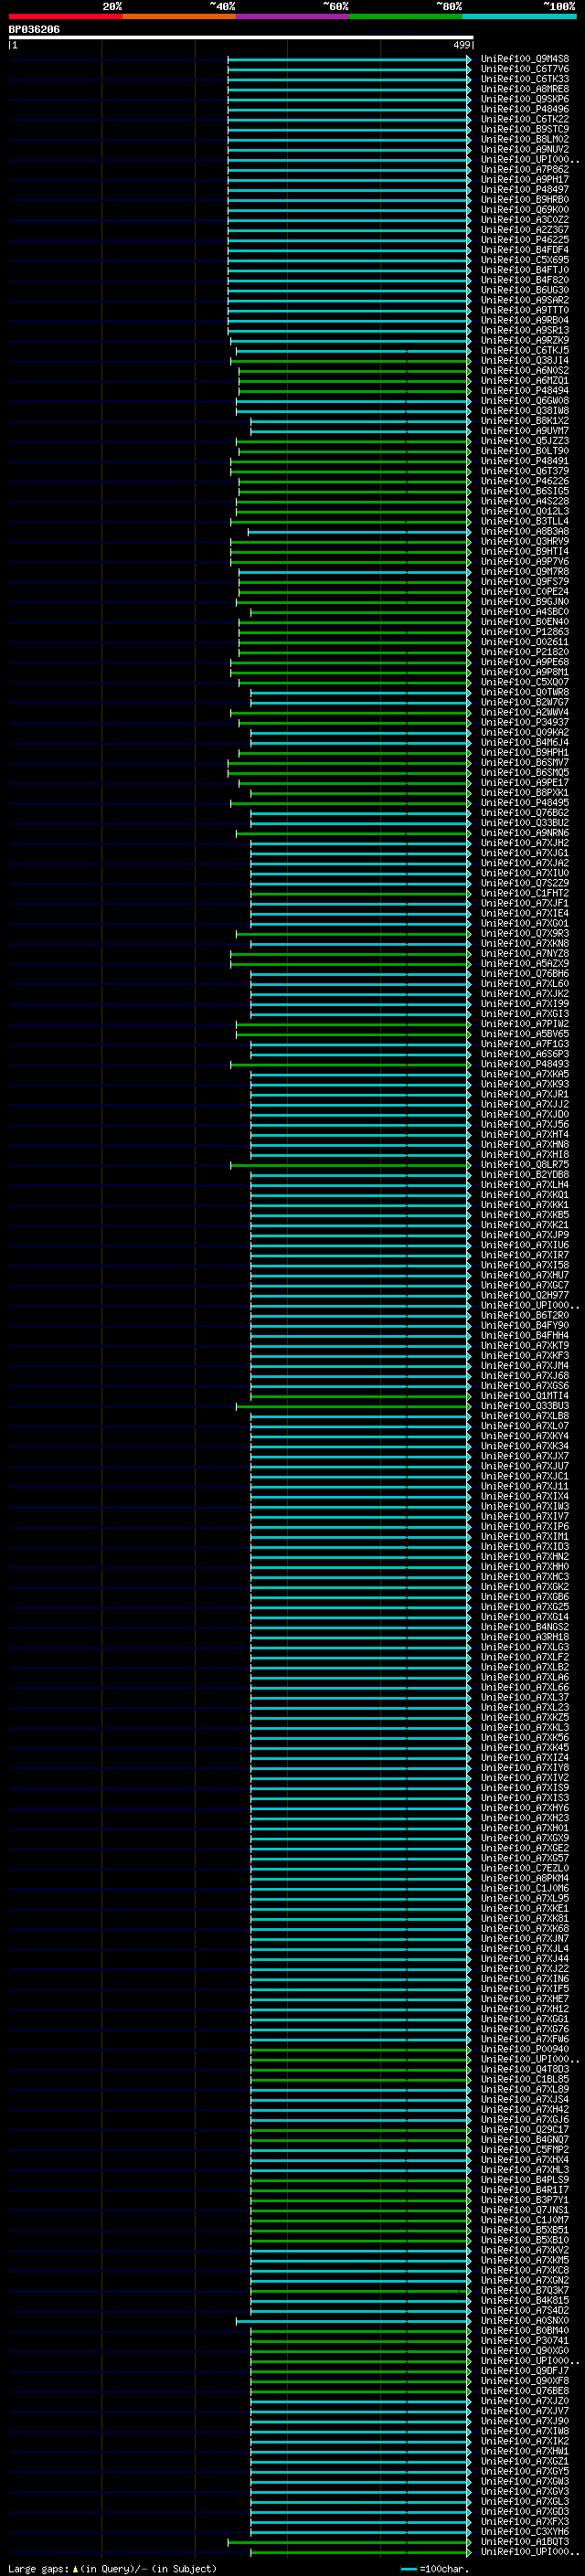Select the UniRef100_Q69K00 label
Viewport: 585px width, 2576px height.
tap(524, 210)
